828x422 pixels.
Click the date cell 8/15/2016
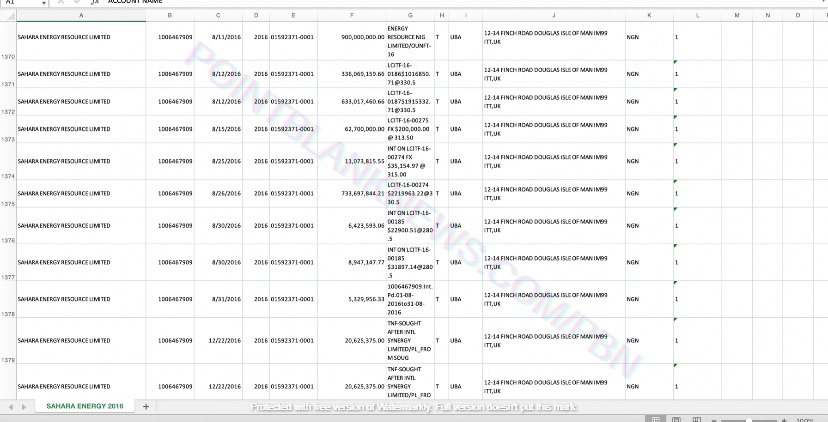[x=218, y=129]
